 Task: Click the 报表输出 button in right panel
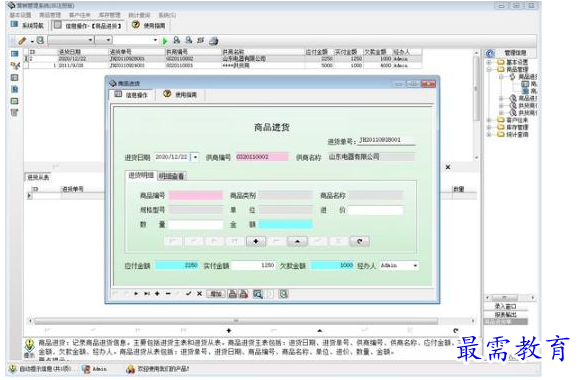[505, 314]
